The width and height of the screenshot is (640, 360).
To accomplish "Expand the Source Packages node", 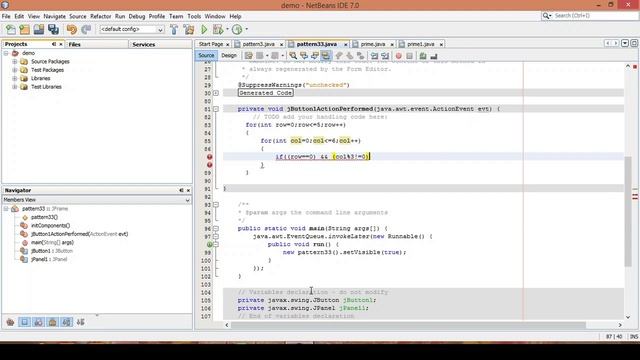I will pyautogui.click(x=15, y=62).
